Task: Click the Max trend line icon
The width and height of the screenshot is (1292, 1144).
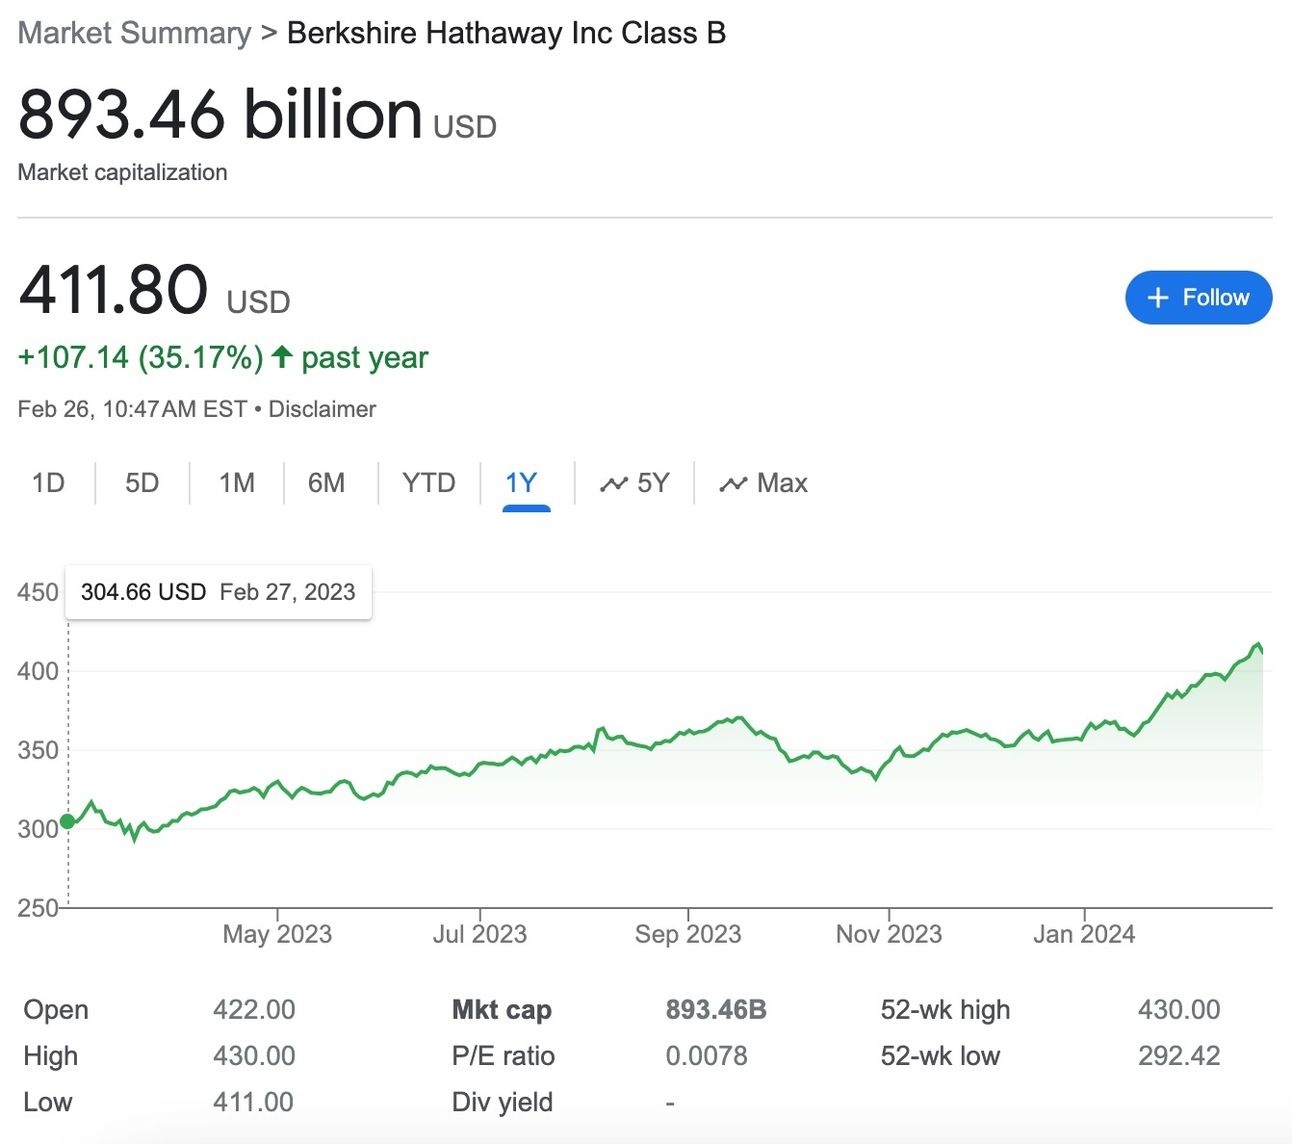Action: (x=733, y=485)
